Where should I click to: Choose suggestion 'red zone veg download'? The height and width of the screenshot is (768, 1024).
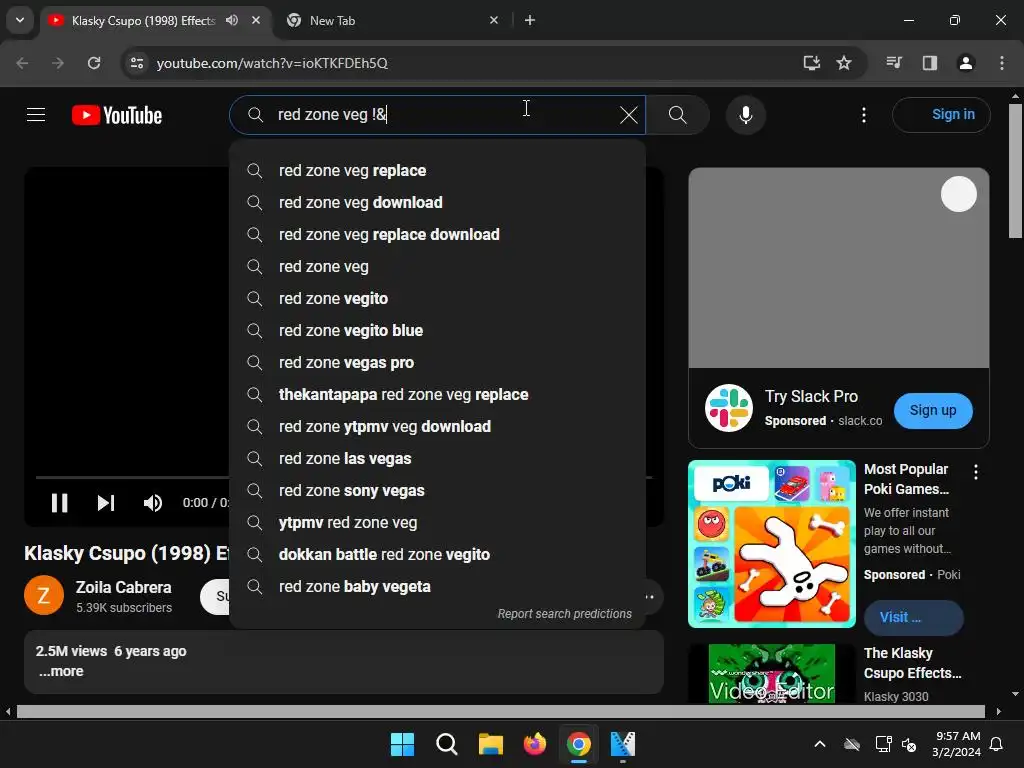[x=438, y=202]
